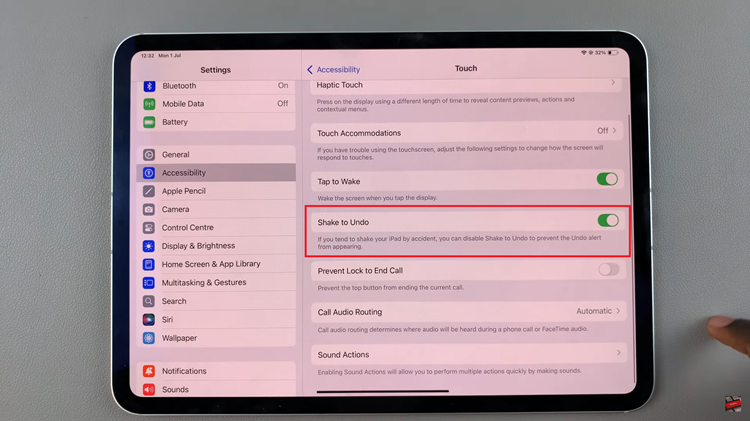Select Control Centre in sidebar
The width and height of the screenshot is (750, 421).
(216, 228)
